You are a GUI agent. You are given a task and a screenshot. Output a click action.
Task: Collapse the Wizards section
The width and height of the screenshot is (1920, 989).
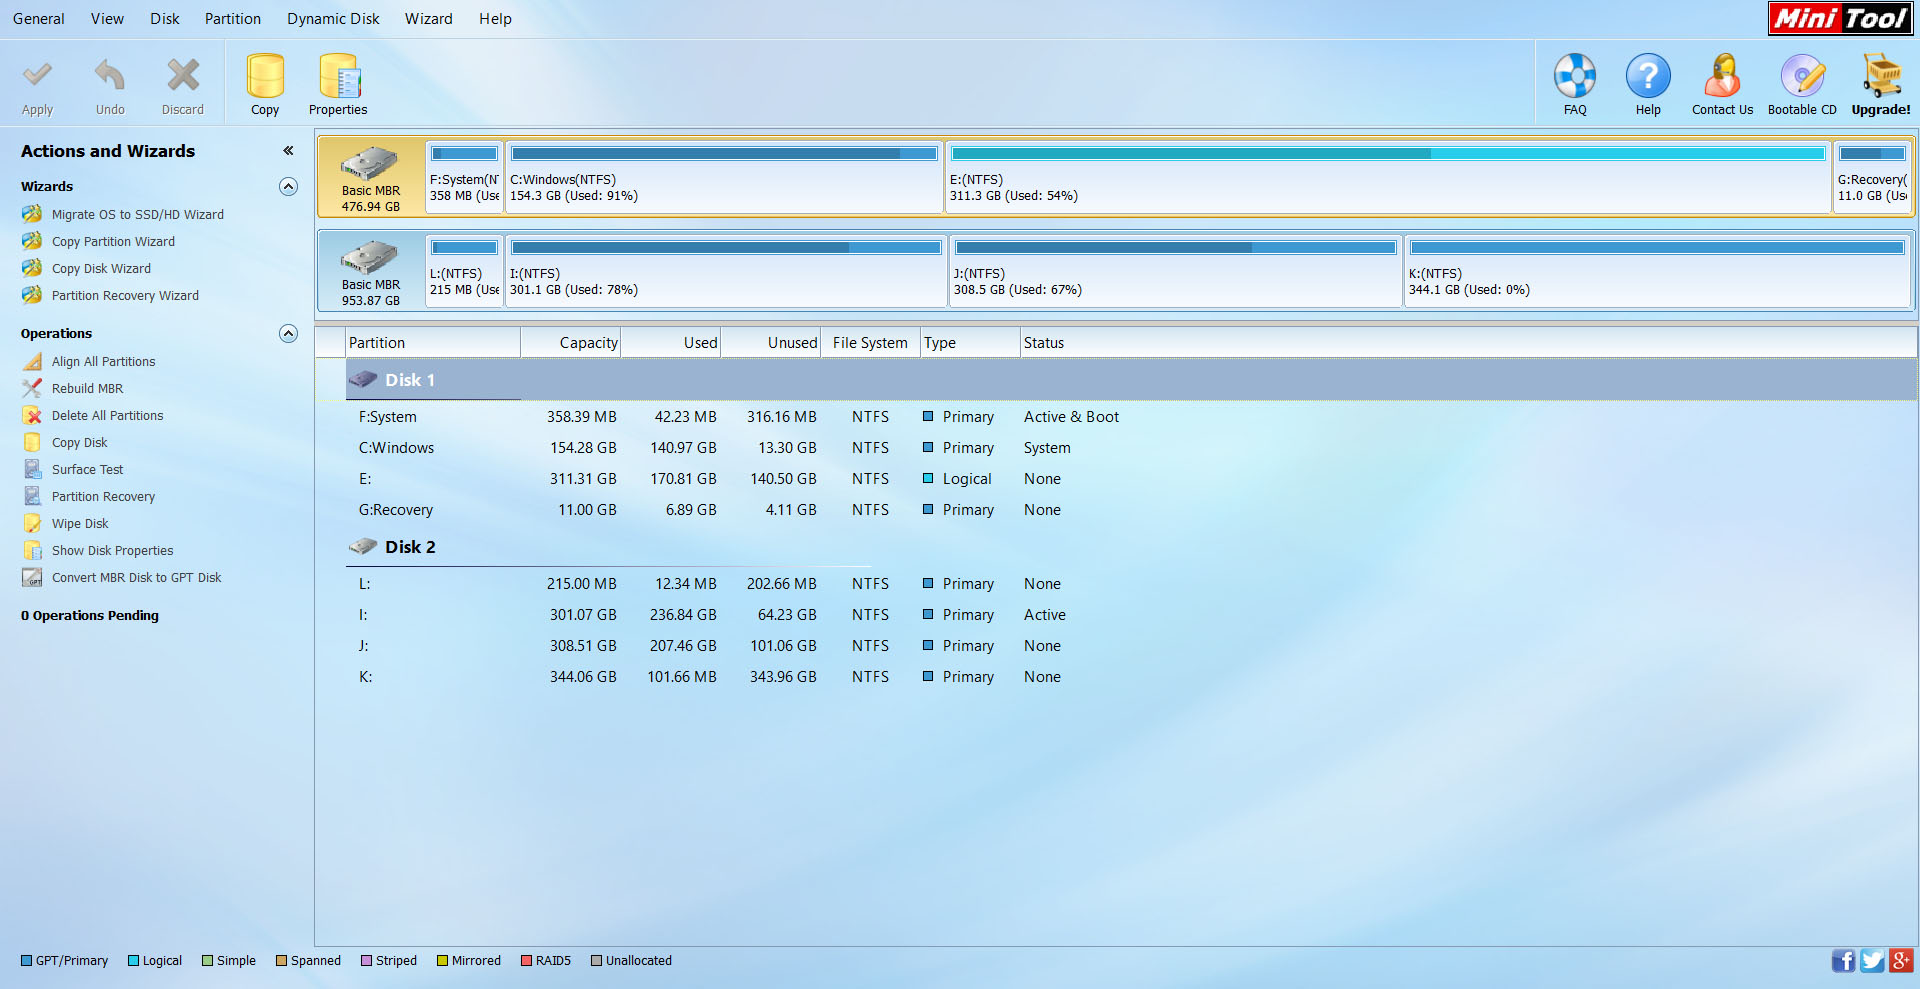coord(288,186)
